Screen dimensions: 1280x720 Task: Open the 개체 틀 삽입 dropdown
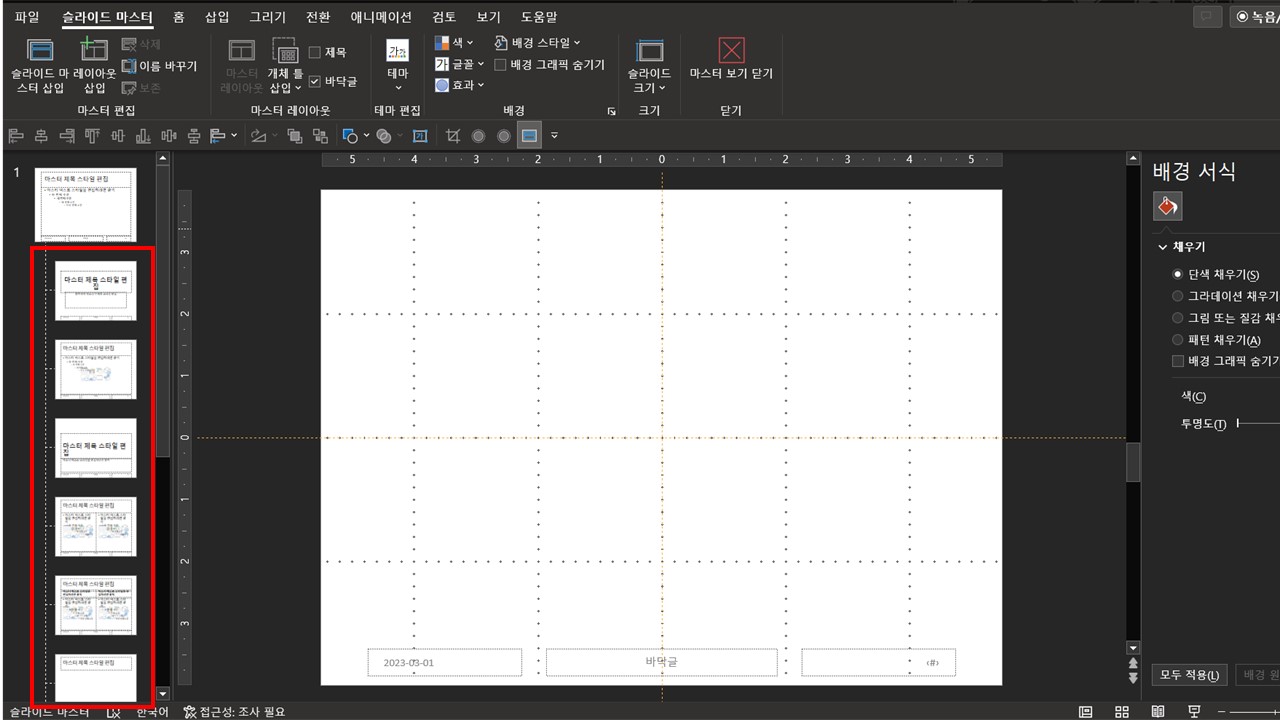point(286,67)
